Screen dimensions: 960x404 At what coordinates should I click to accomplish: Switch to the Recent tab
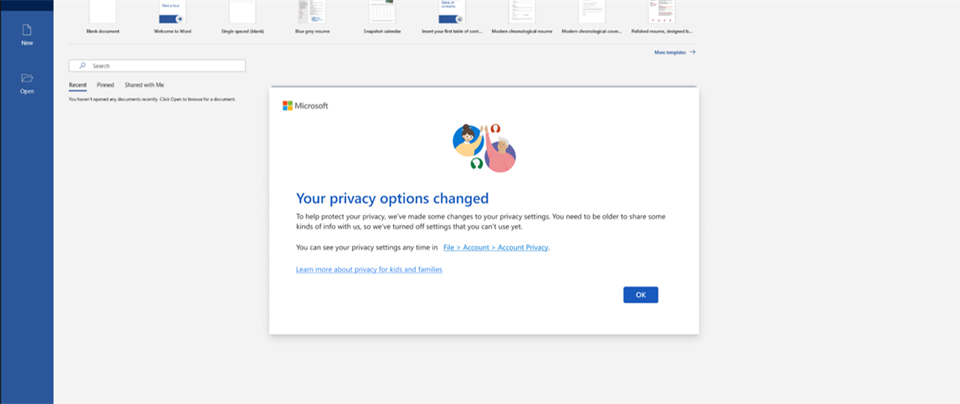(78, 85)
